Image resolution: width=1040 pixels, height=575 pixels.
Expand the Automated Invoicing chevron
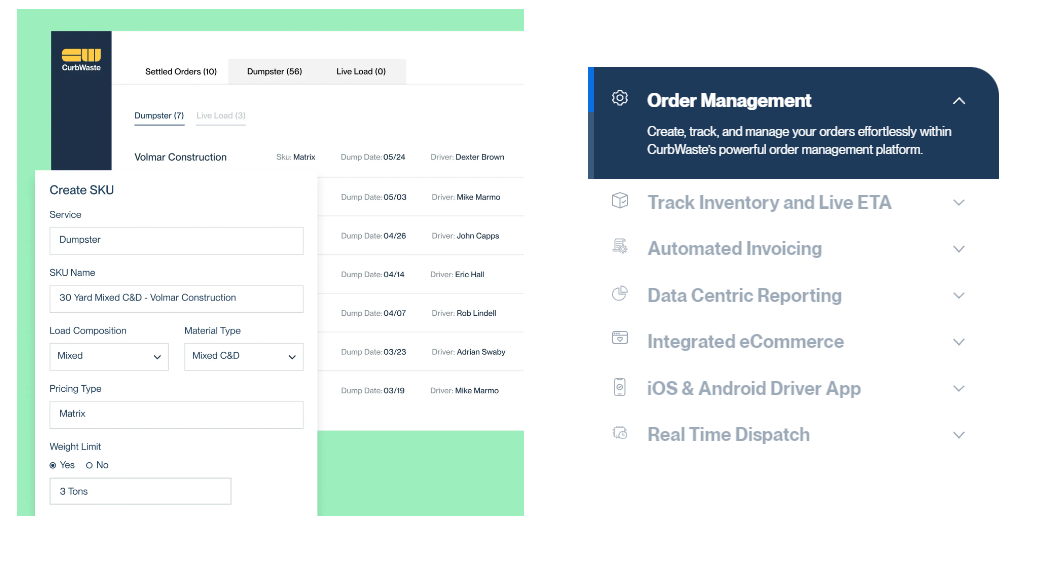[x=958, y=249]
